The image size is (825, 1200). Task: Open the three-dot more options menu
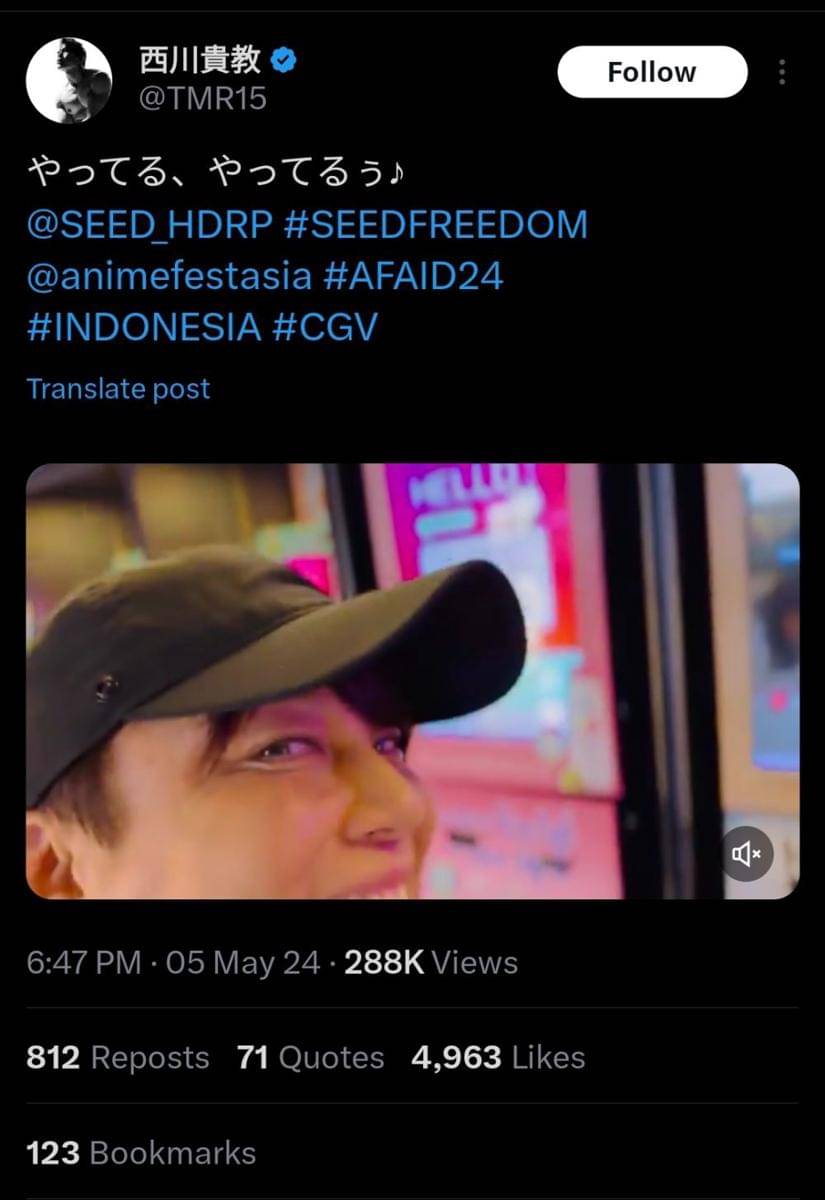click(x=782, y=72)
